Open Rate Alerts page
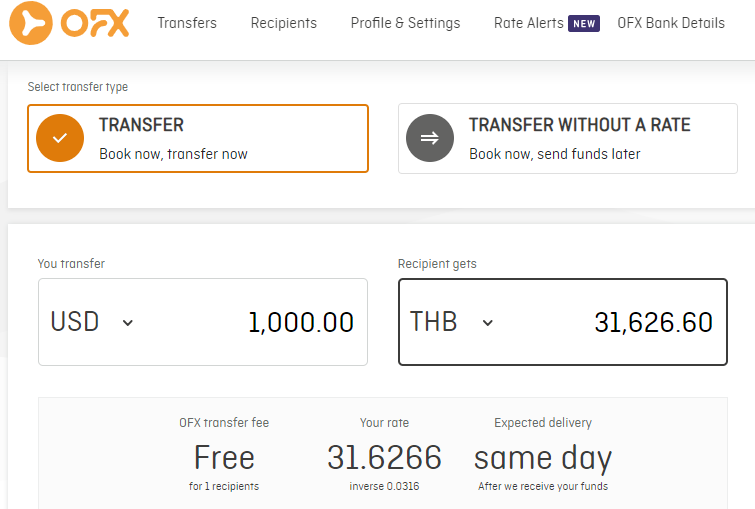Image resolution: width=755 pixels, height=509 pixels. [x=529, y=23]
